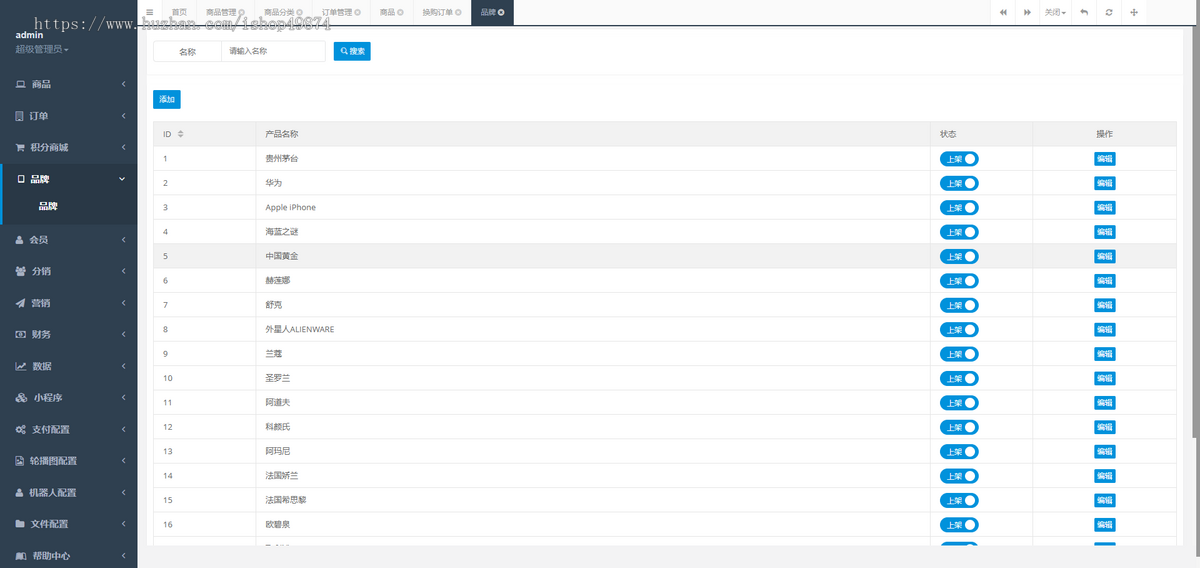The image size is (1200, 568).
Task: Click the 分销 group icon in sidebar
Action: (20, 271)
